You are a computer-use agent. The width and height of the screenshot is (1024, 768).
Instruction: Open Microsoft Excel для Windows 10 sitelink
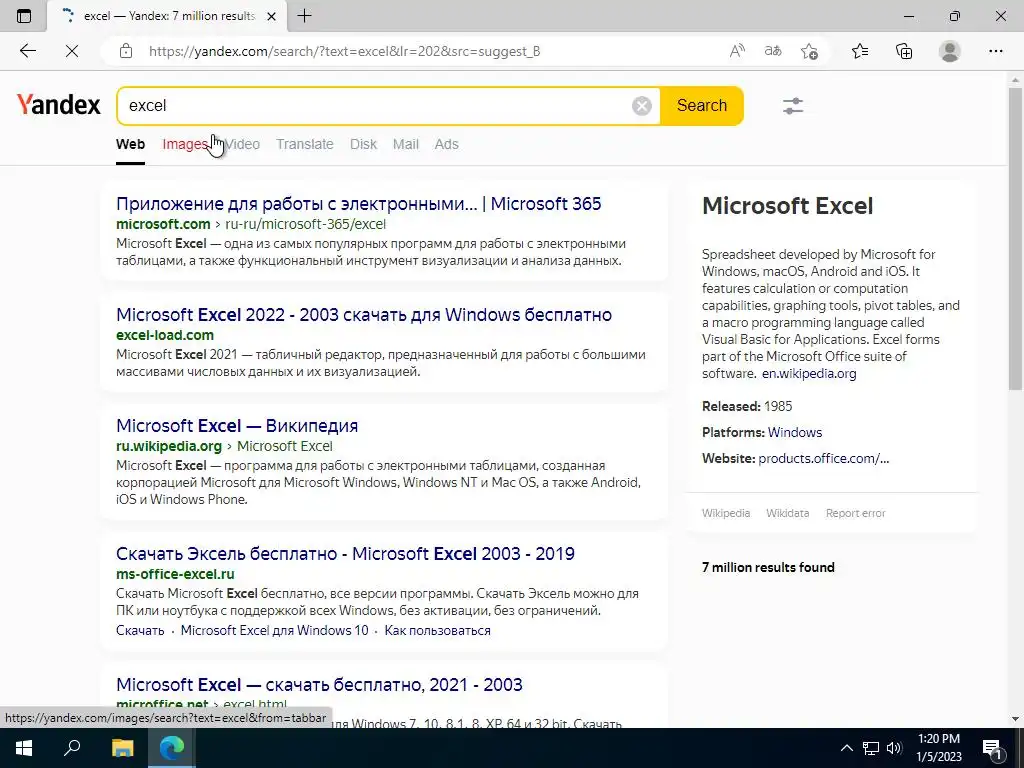pyautogui.click(x=274, y=631)
